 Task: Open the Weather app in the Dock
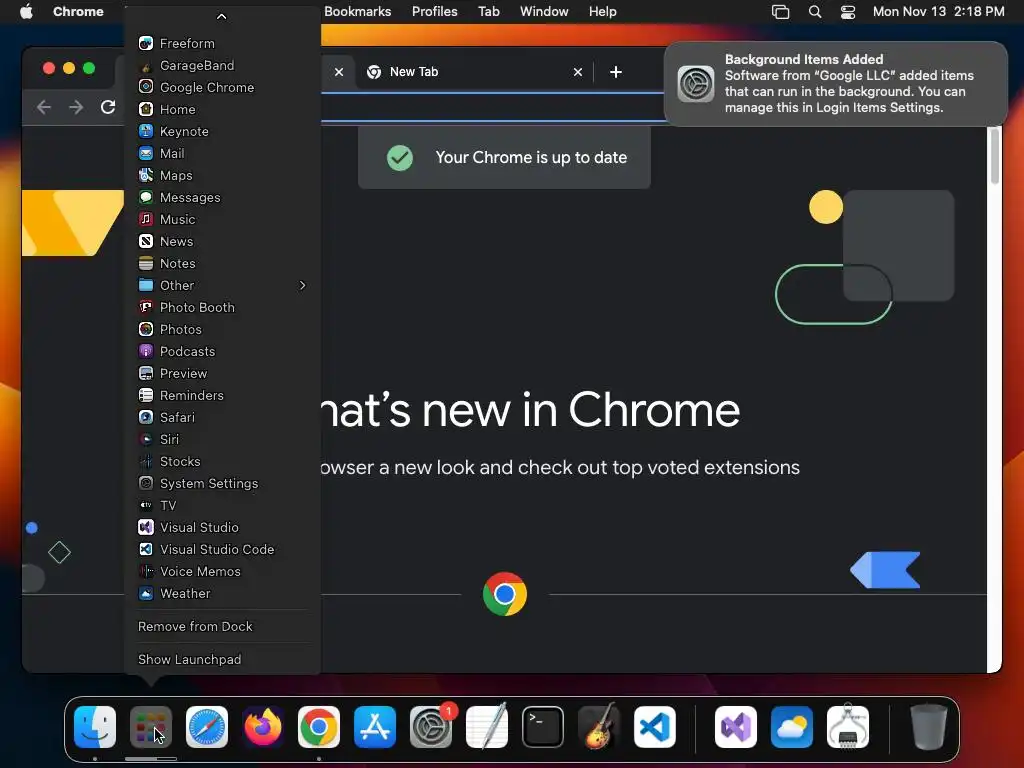792,726
